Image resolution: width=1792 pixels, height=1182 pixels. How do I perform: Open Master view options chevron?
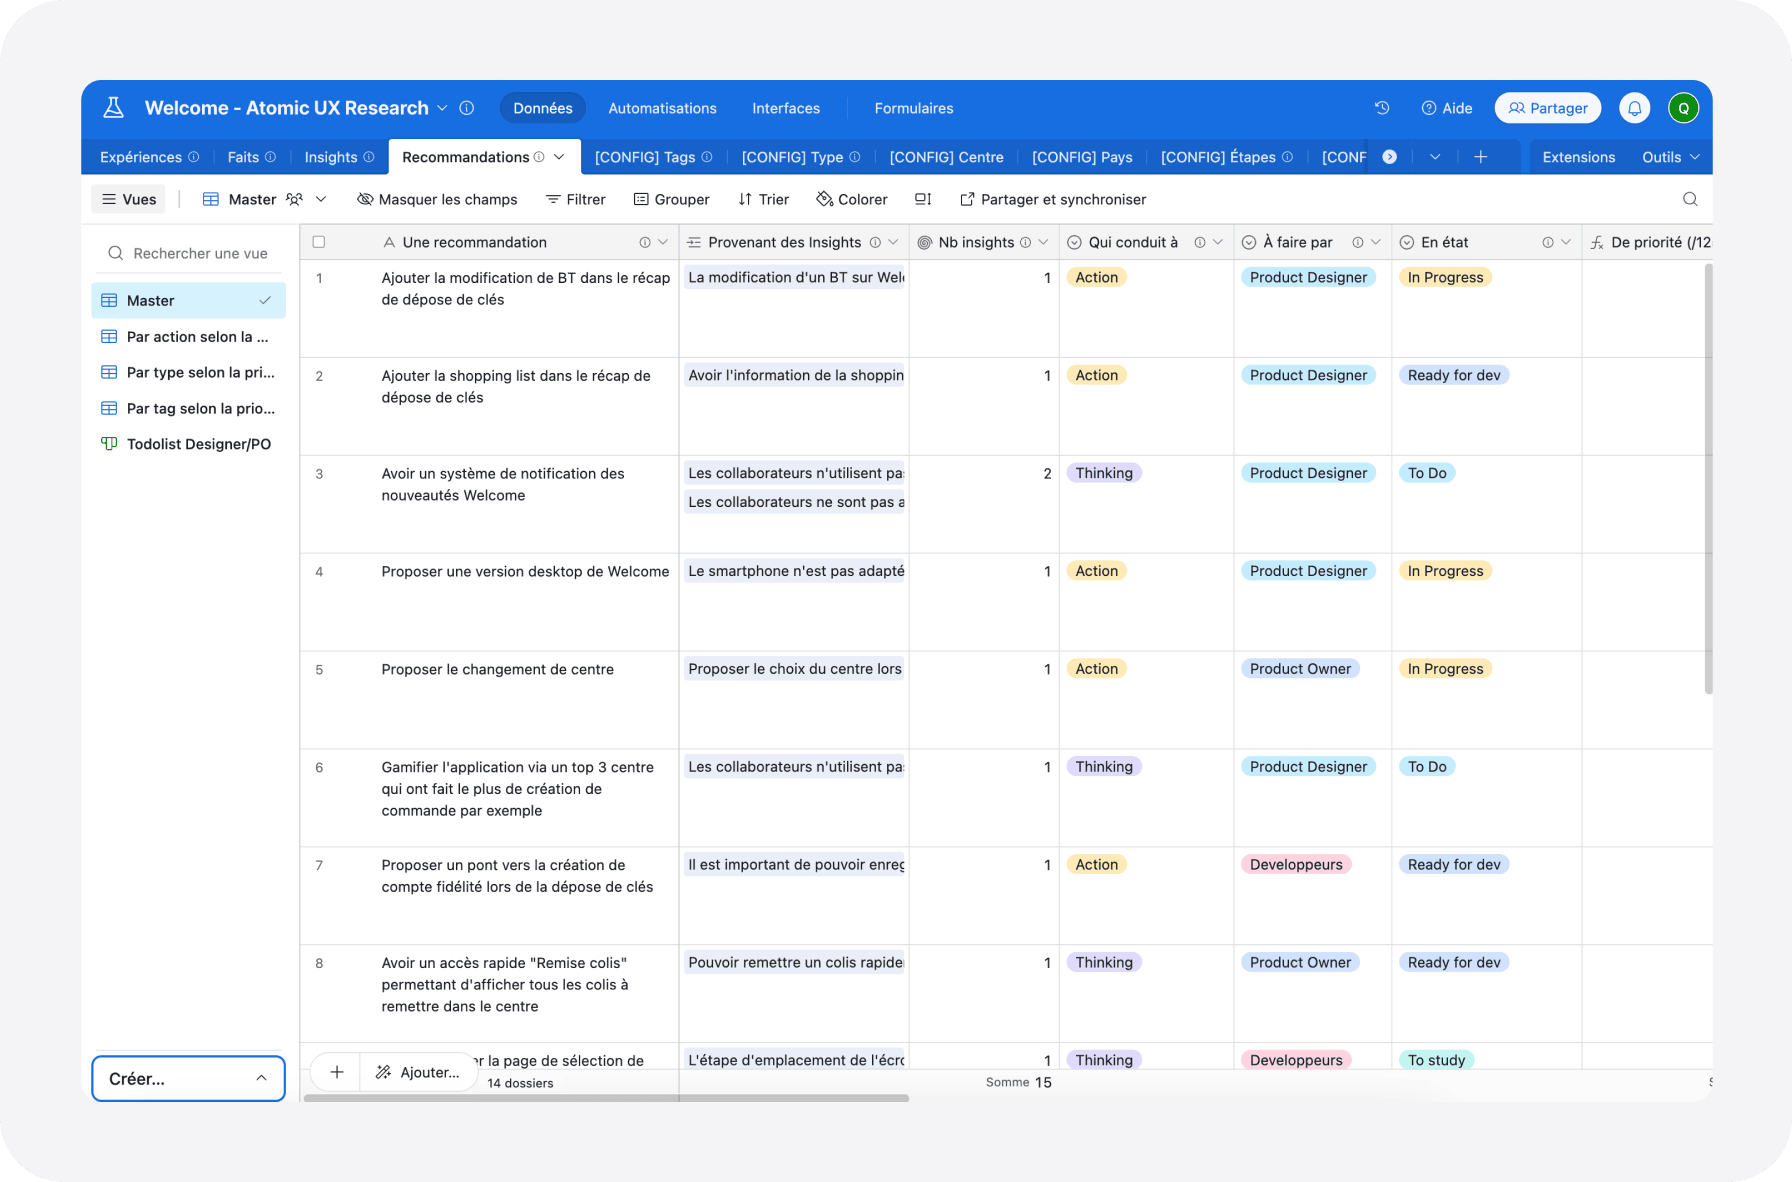(x=321, y=199)
